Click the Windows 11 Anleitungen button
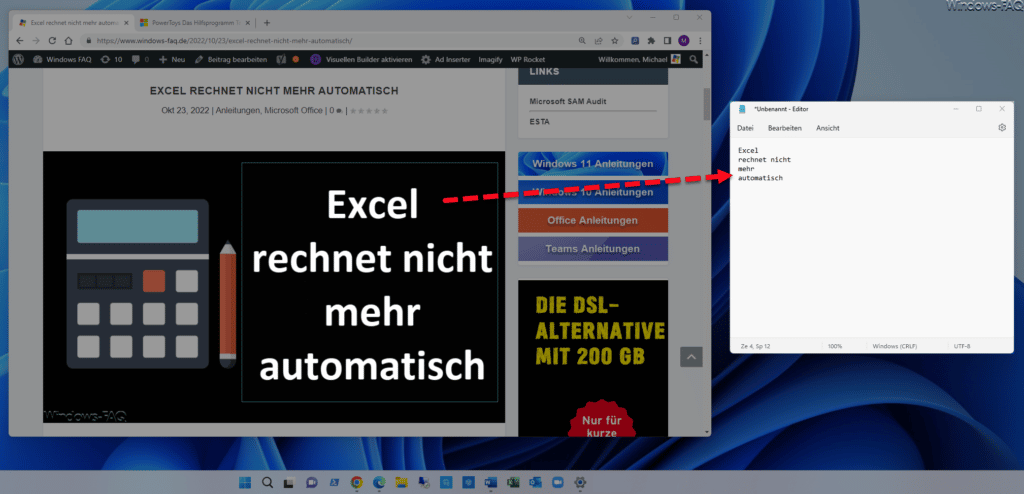This screenshot has height=494, width=1024. coord(593,163)
